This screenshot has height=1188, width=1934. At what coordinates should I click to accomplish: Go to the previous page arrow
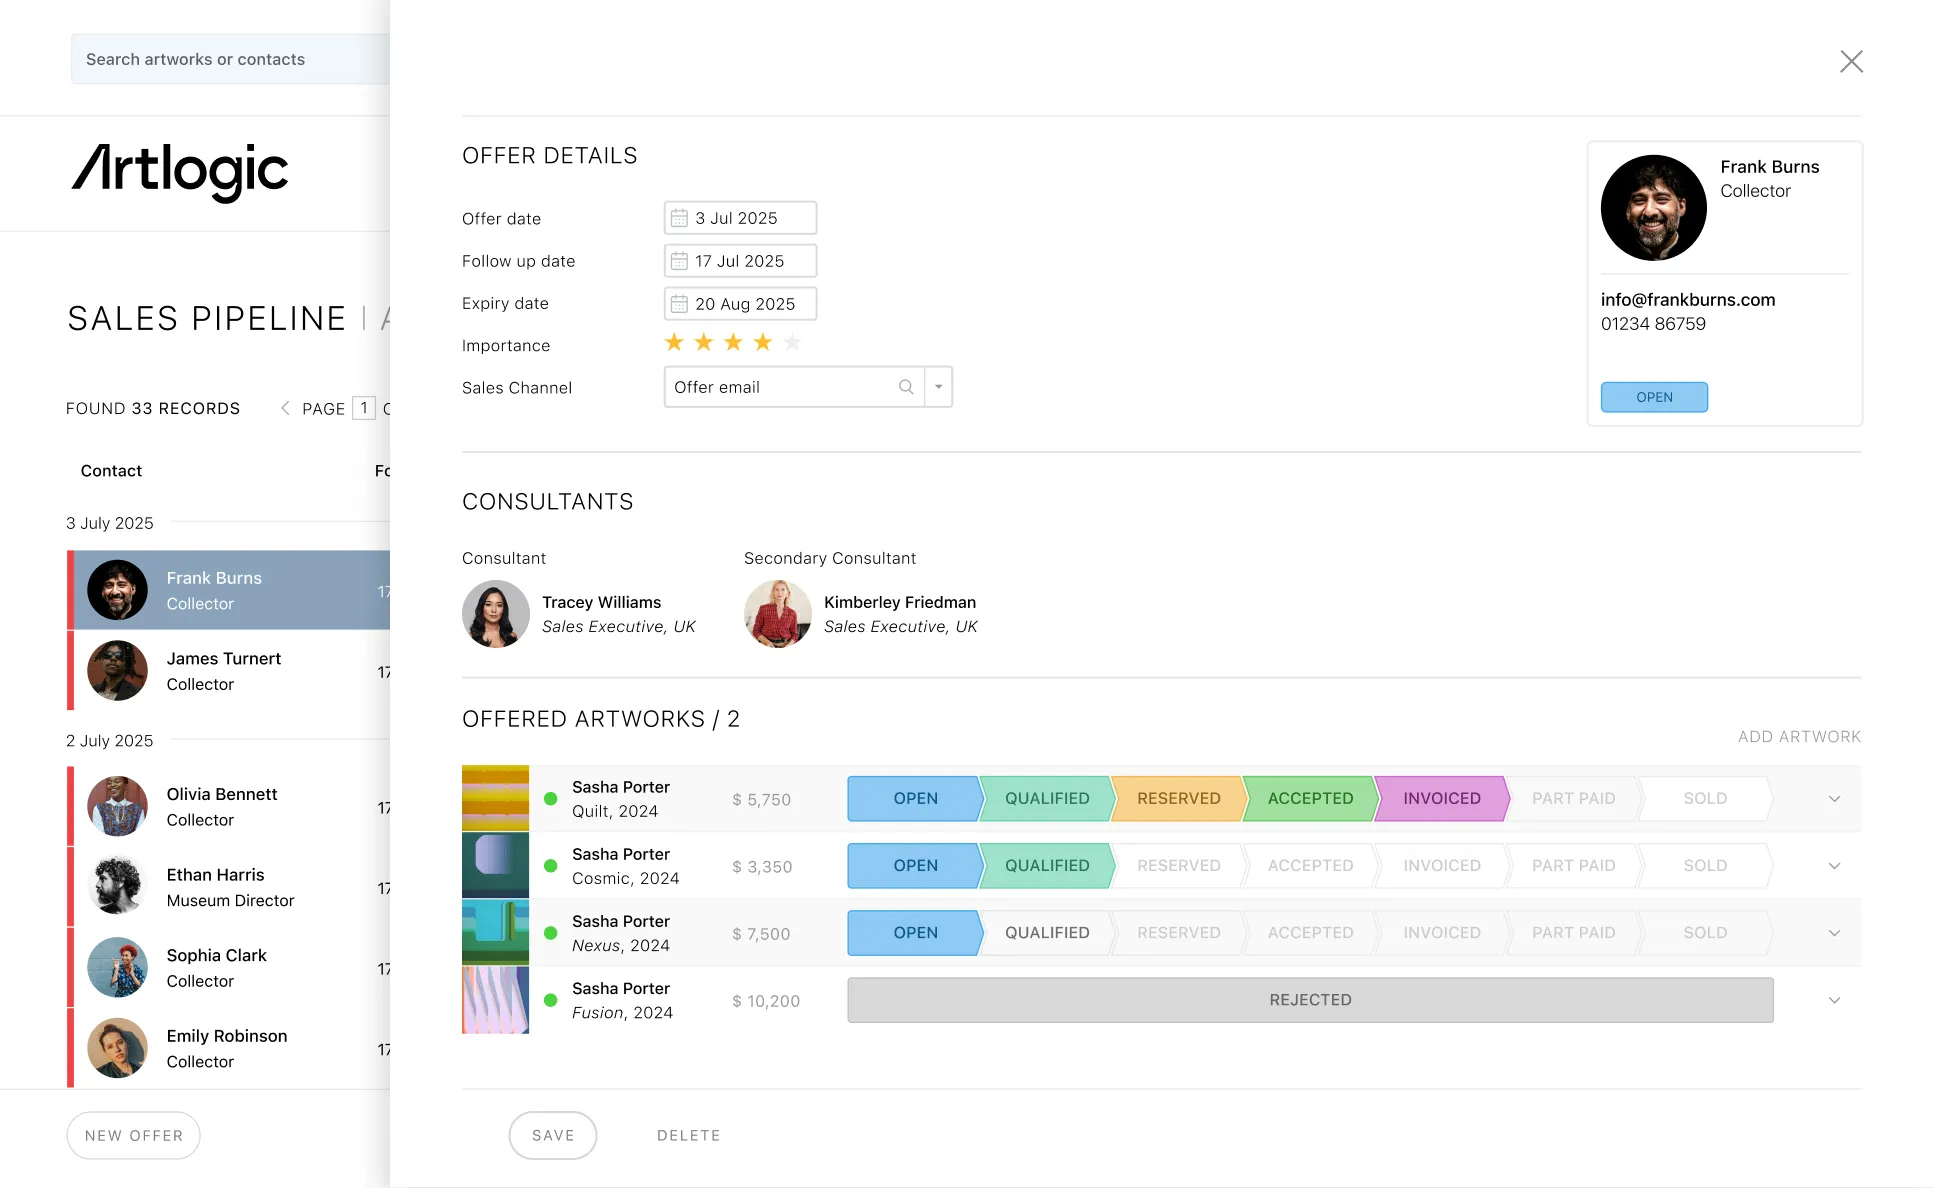coord(285,408)
